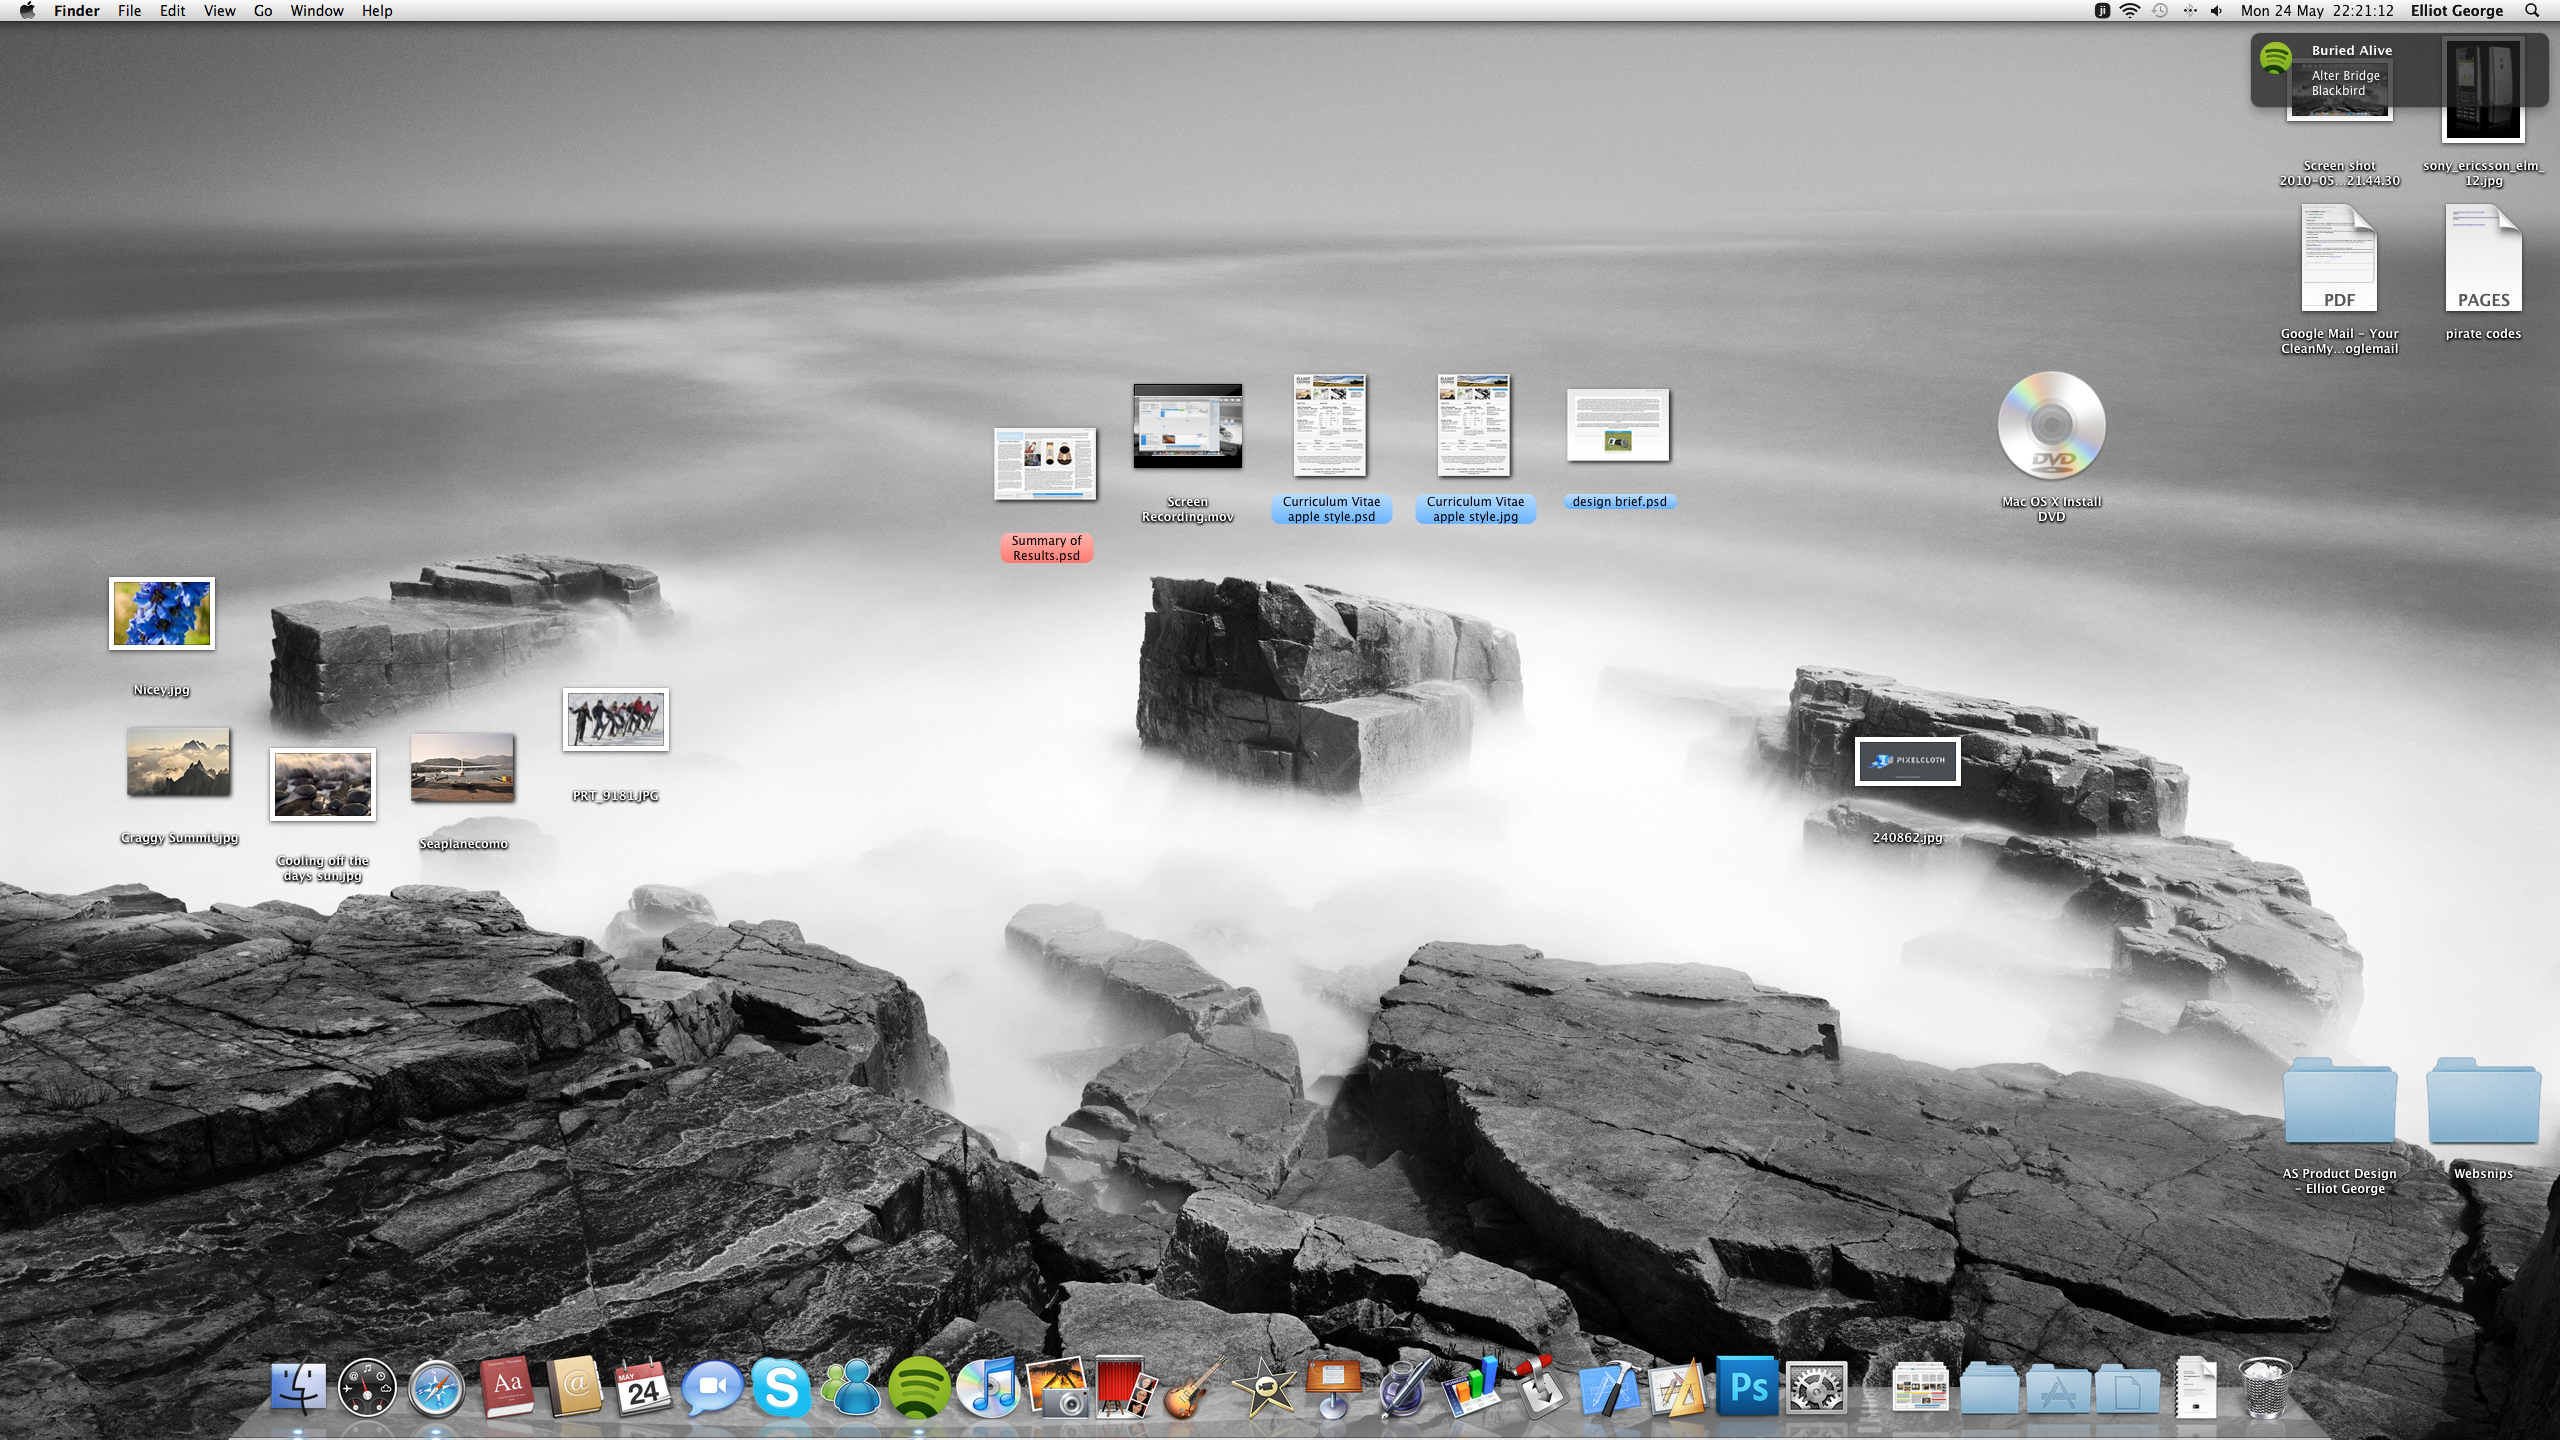The width and height of the screenshot is (2560, 1440).
Task: Open the Window menu
Action: (x=317, y=11)
